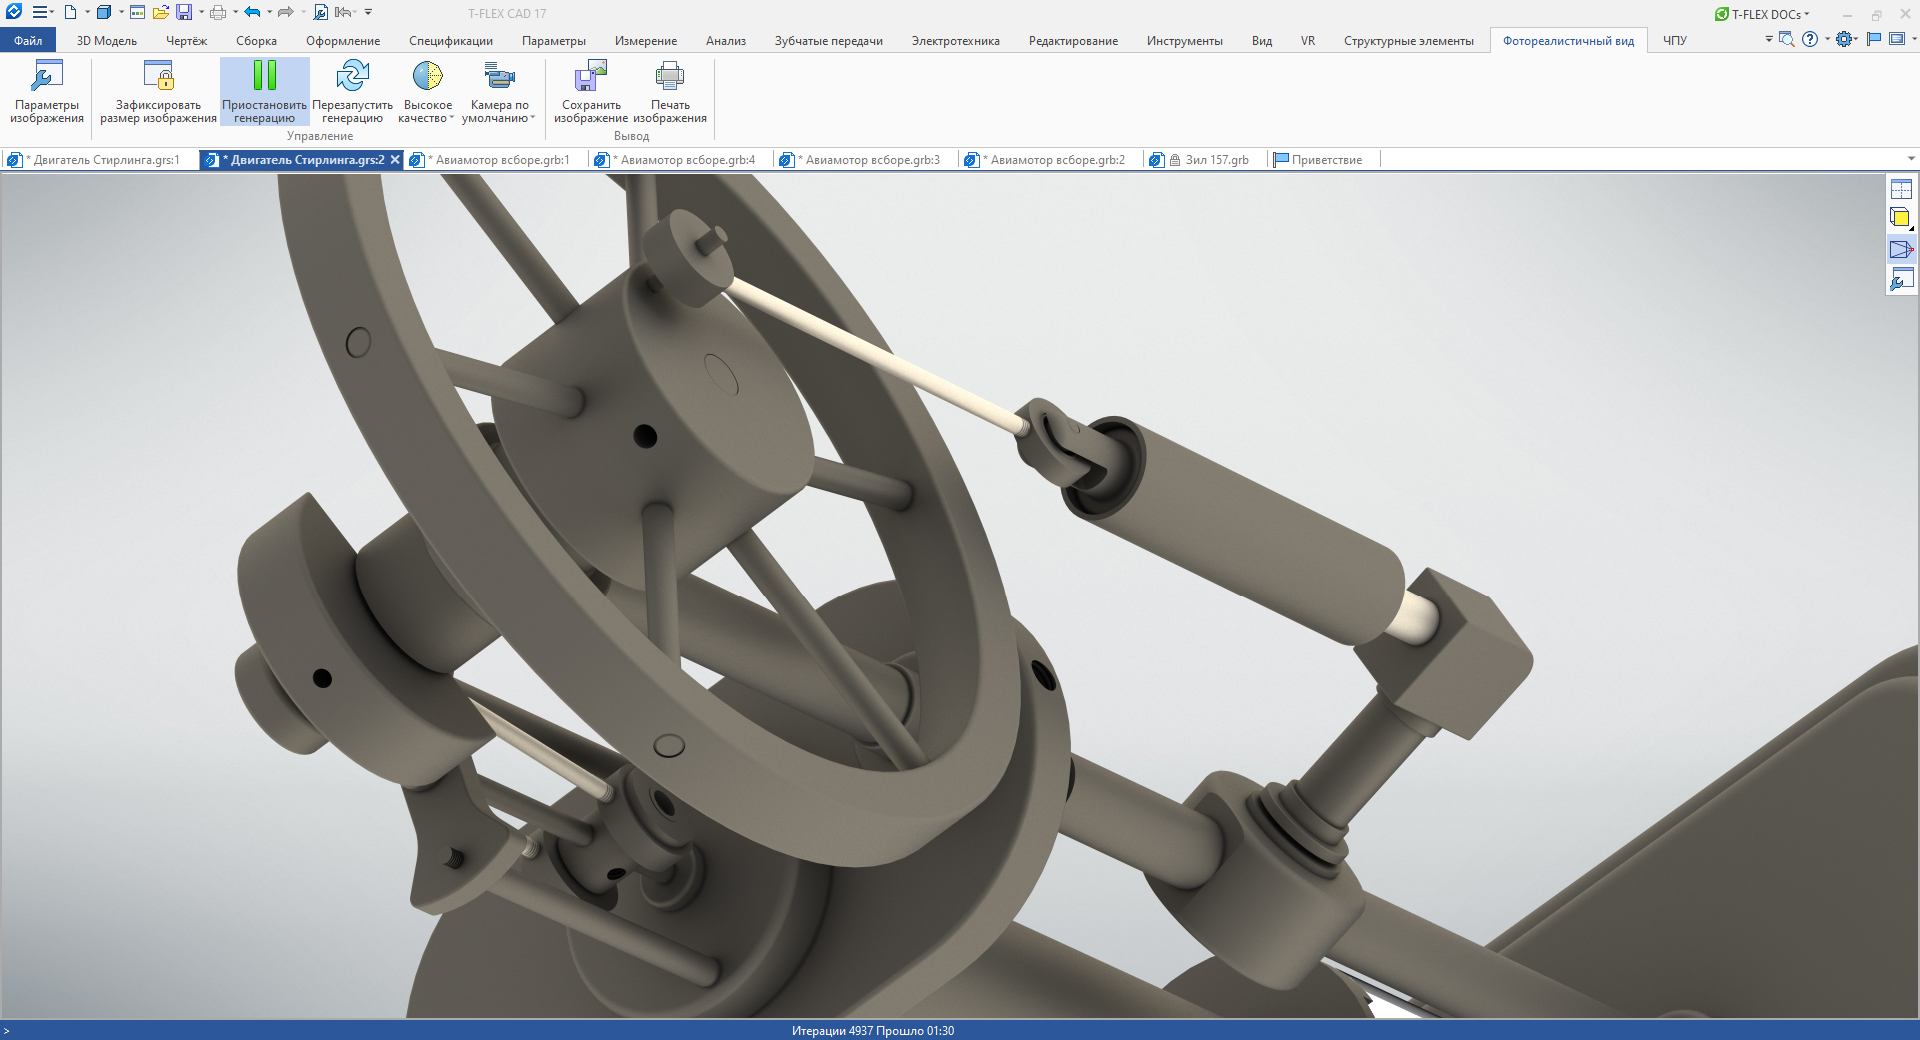Open the T-FLEX DOCs dropdown
The height and width of the screenshot is (1040, 1920).
click(x=1762, y=14)
